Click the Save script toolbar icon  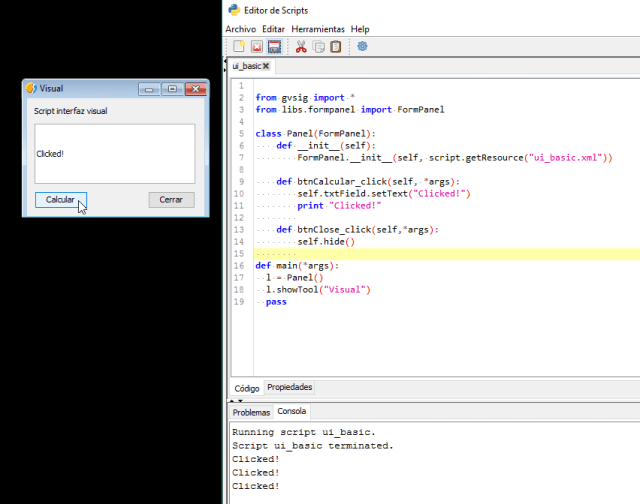click(x=273, y=47)
